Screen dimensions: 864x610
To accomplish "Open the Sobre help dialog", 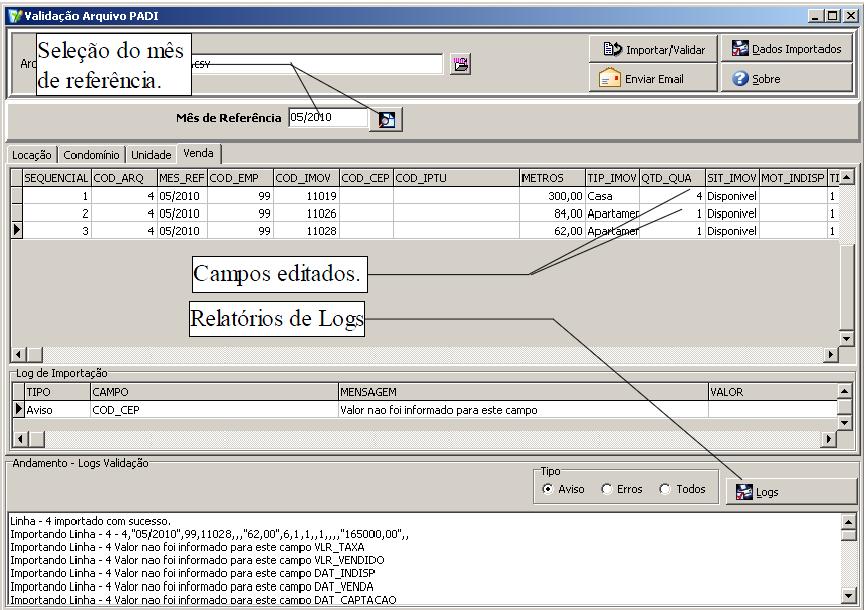I will point(786,79).
